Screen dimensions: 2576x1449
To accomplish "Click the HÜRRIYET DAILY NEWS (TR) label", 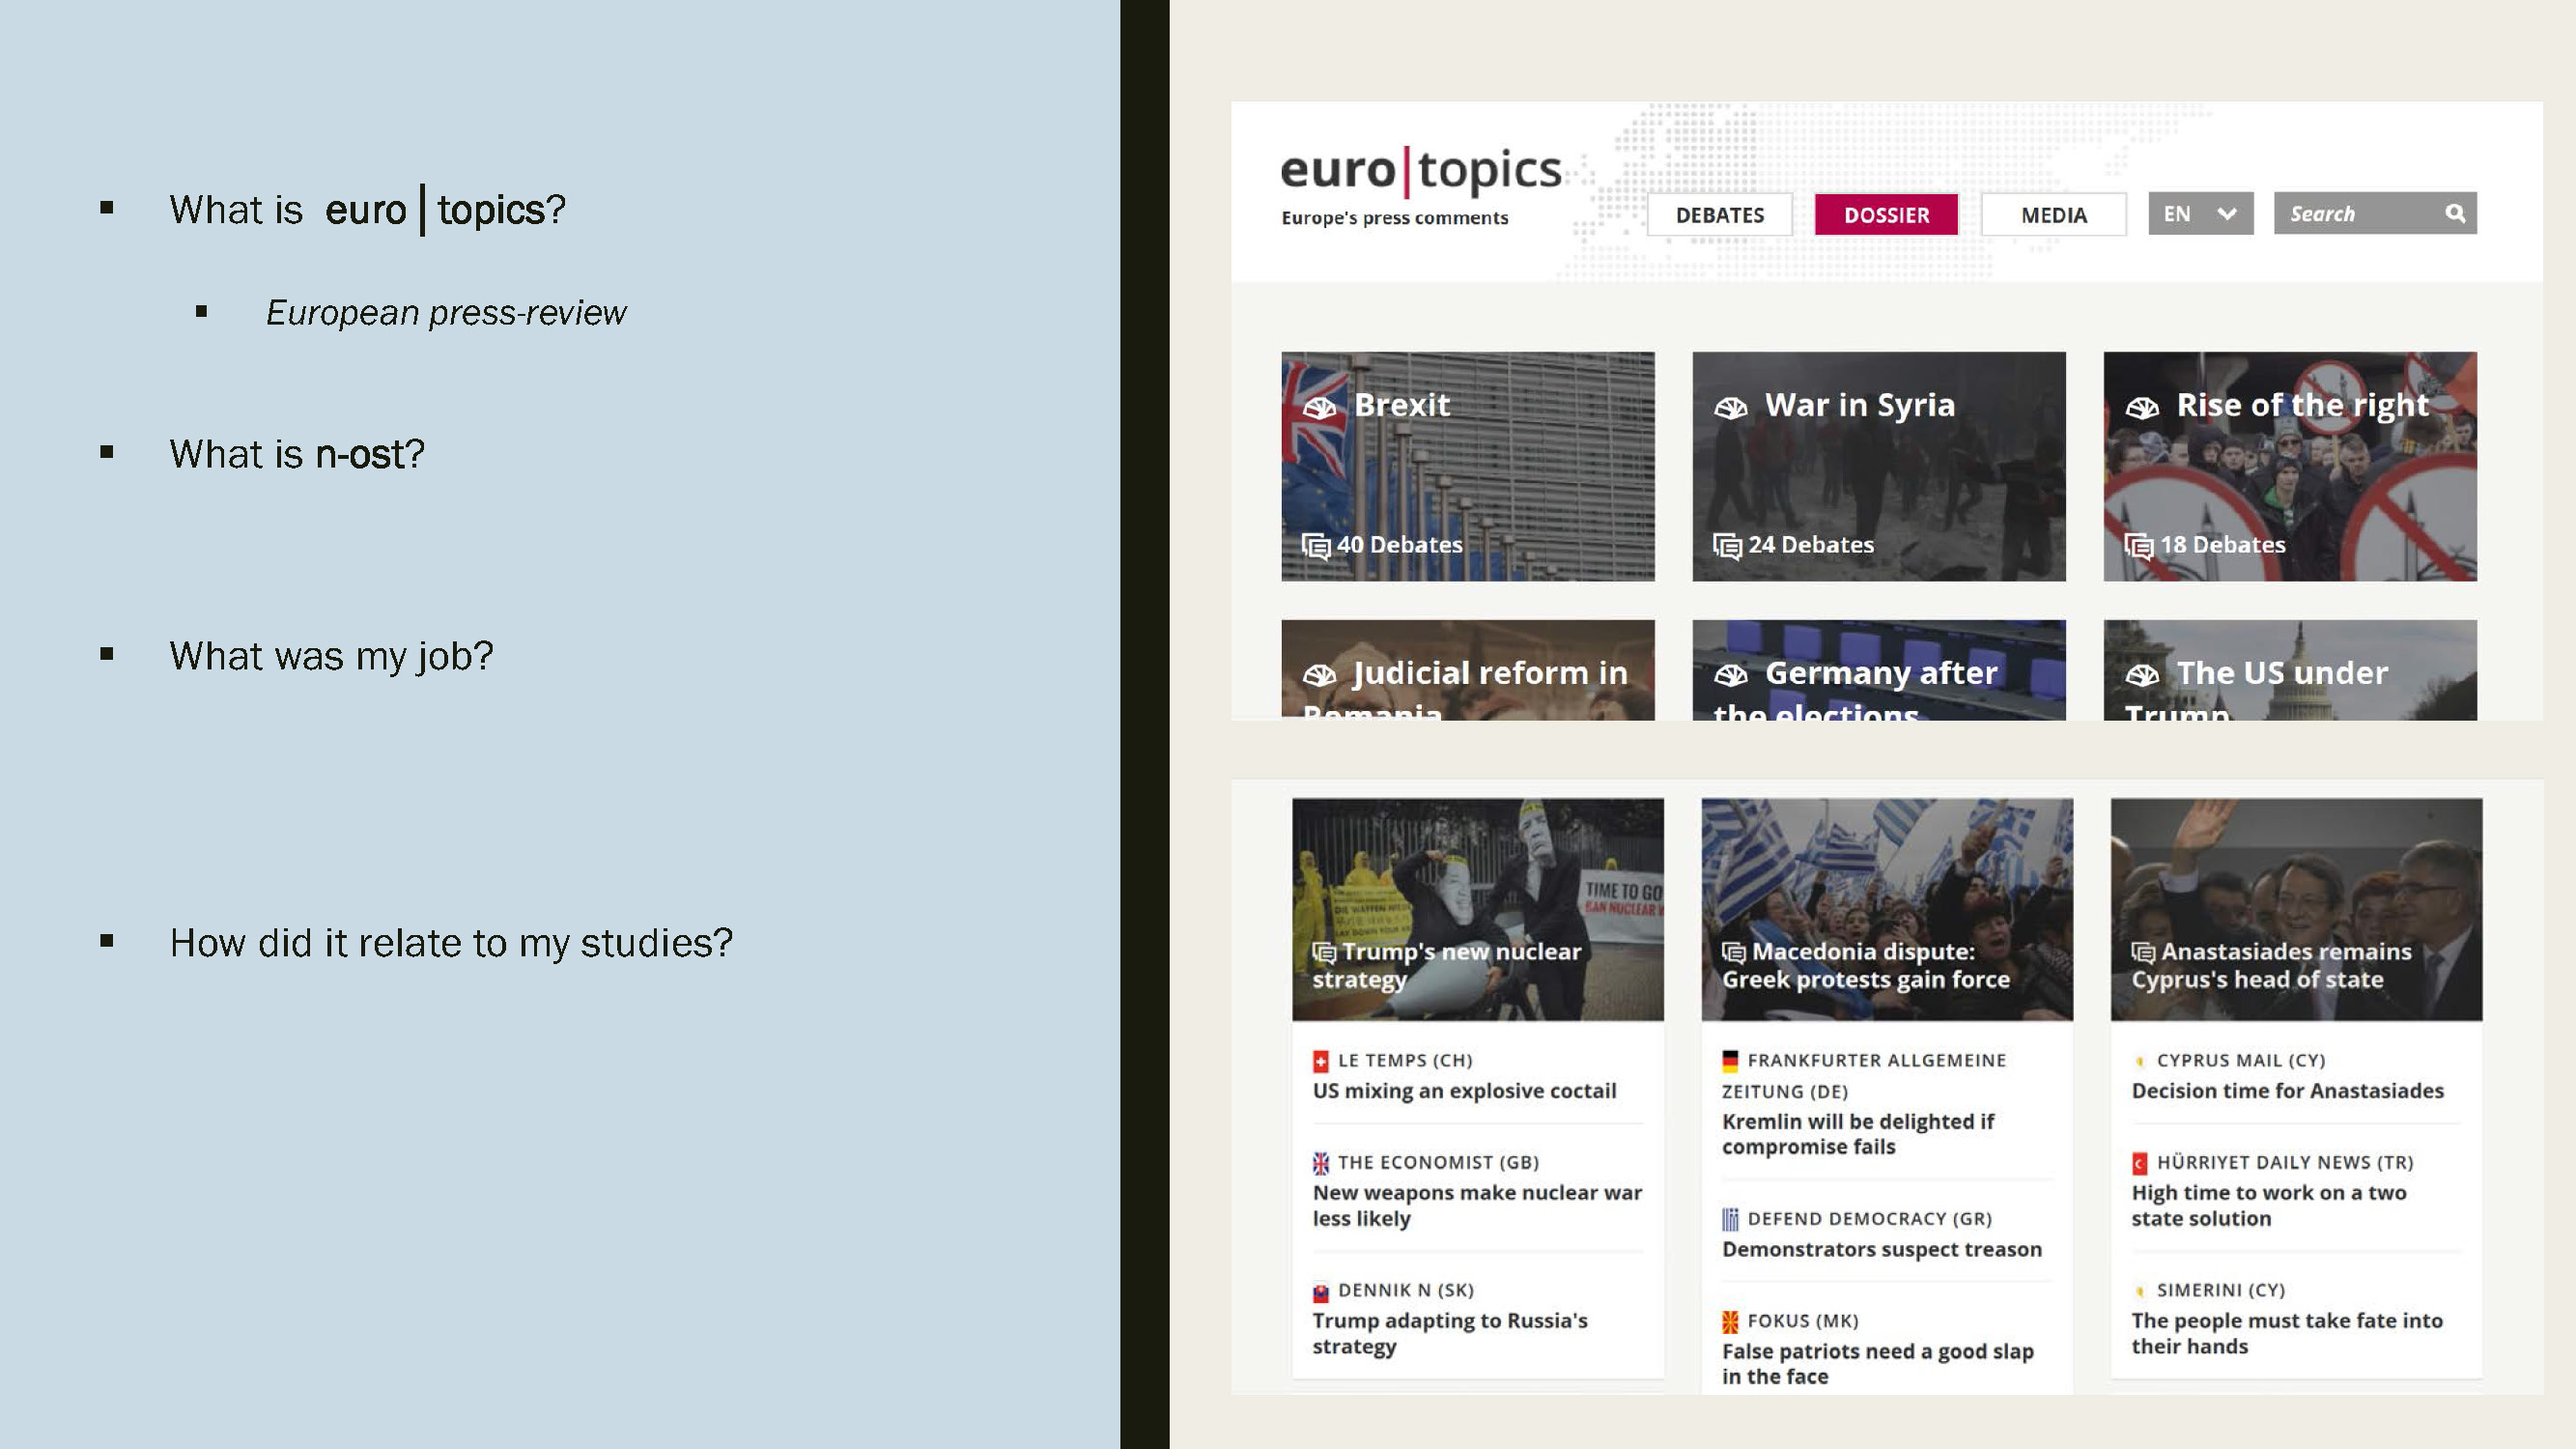I will 2285,1163.
